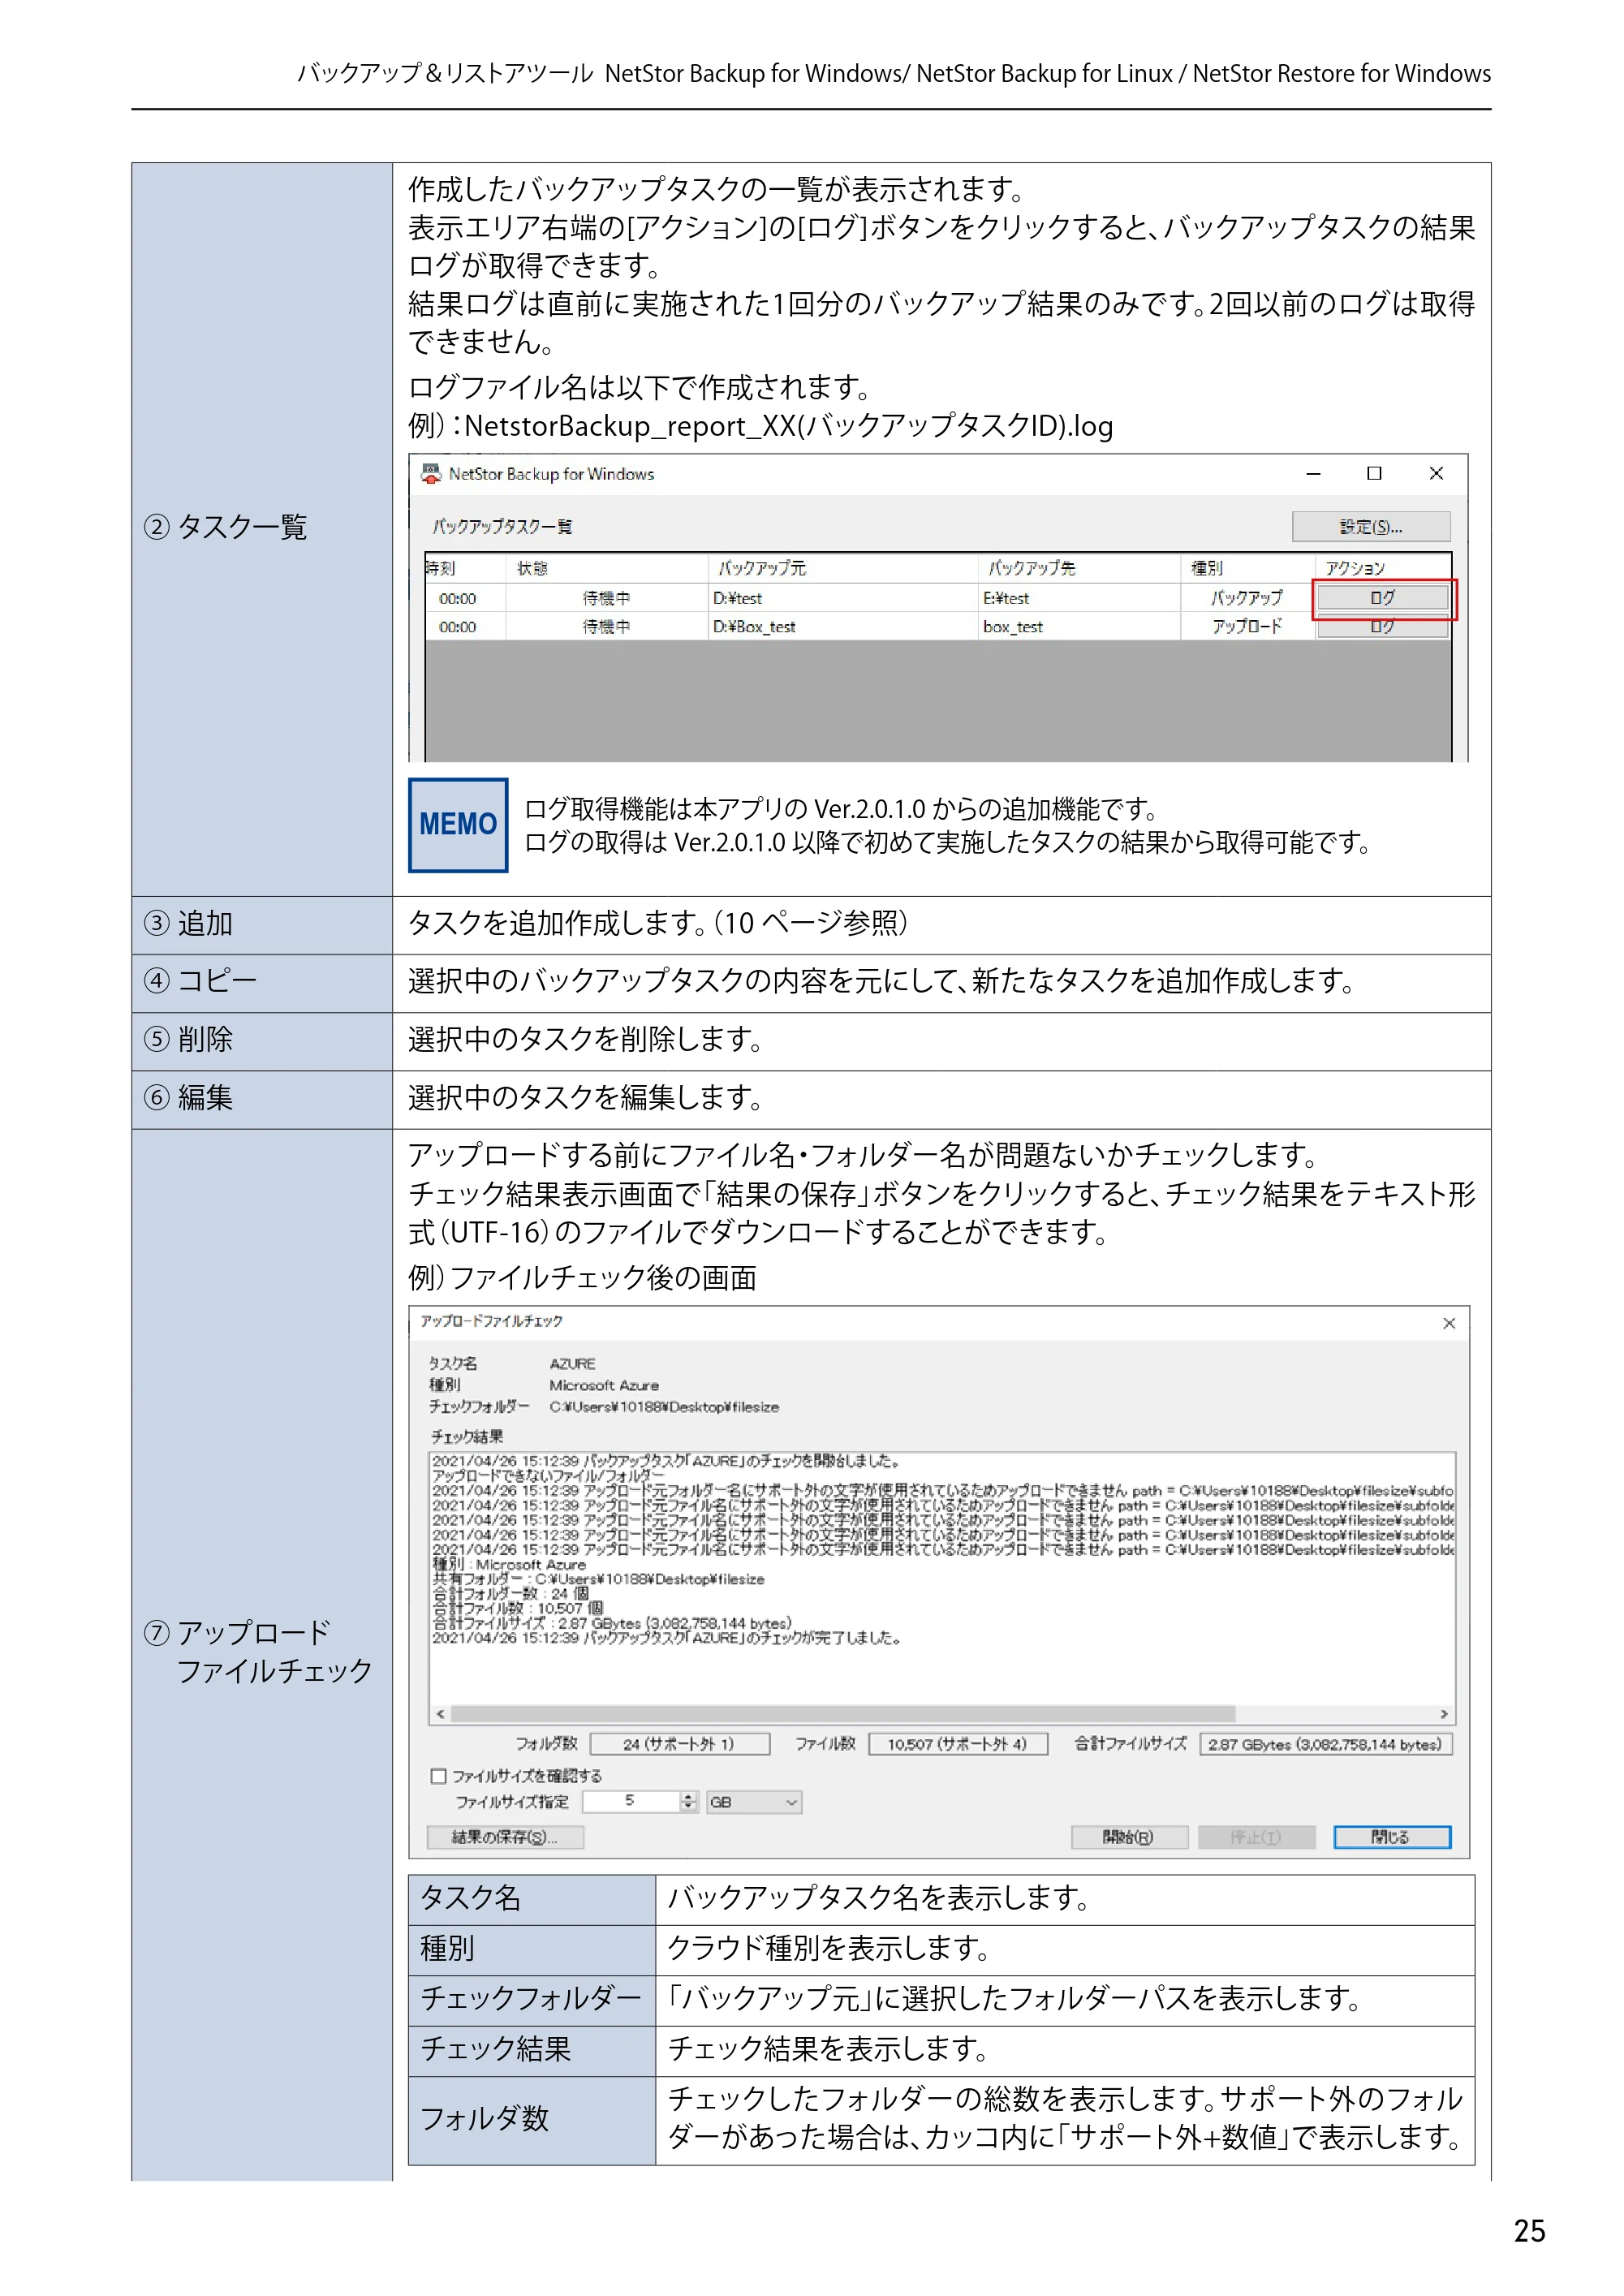Open the GB unit dropdown
Image resolution: width=1624 pixels, height=2296 pixels.
pyautogui.click(x=754, y=1801)
